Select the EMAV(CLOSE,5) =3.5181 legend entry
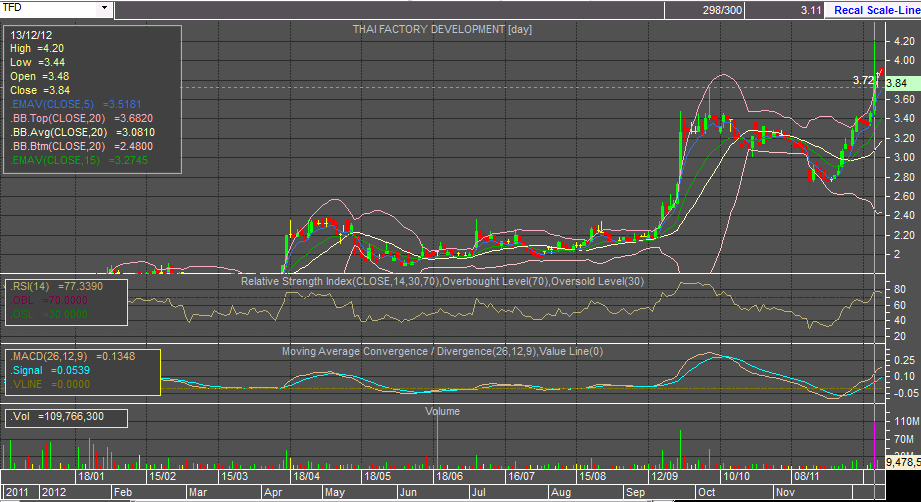Viewport: 921px width, 502px height. (76, 105)
